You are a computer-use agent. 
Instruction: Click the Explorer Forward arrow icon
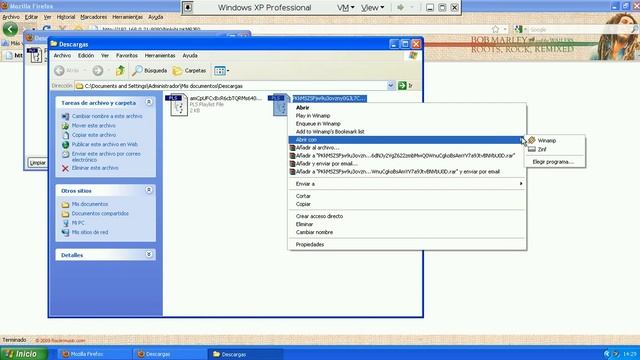click(98, 71)
